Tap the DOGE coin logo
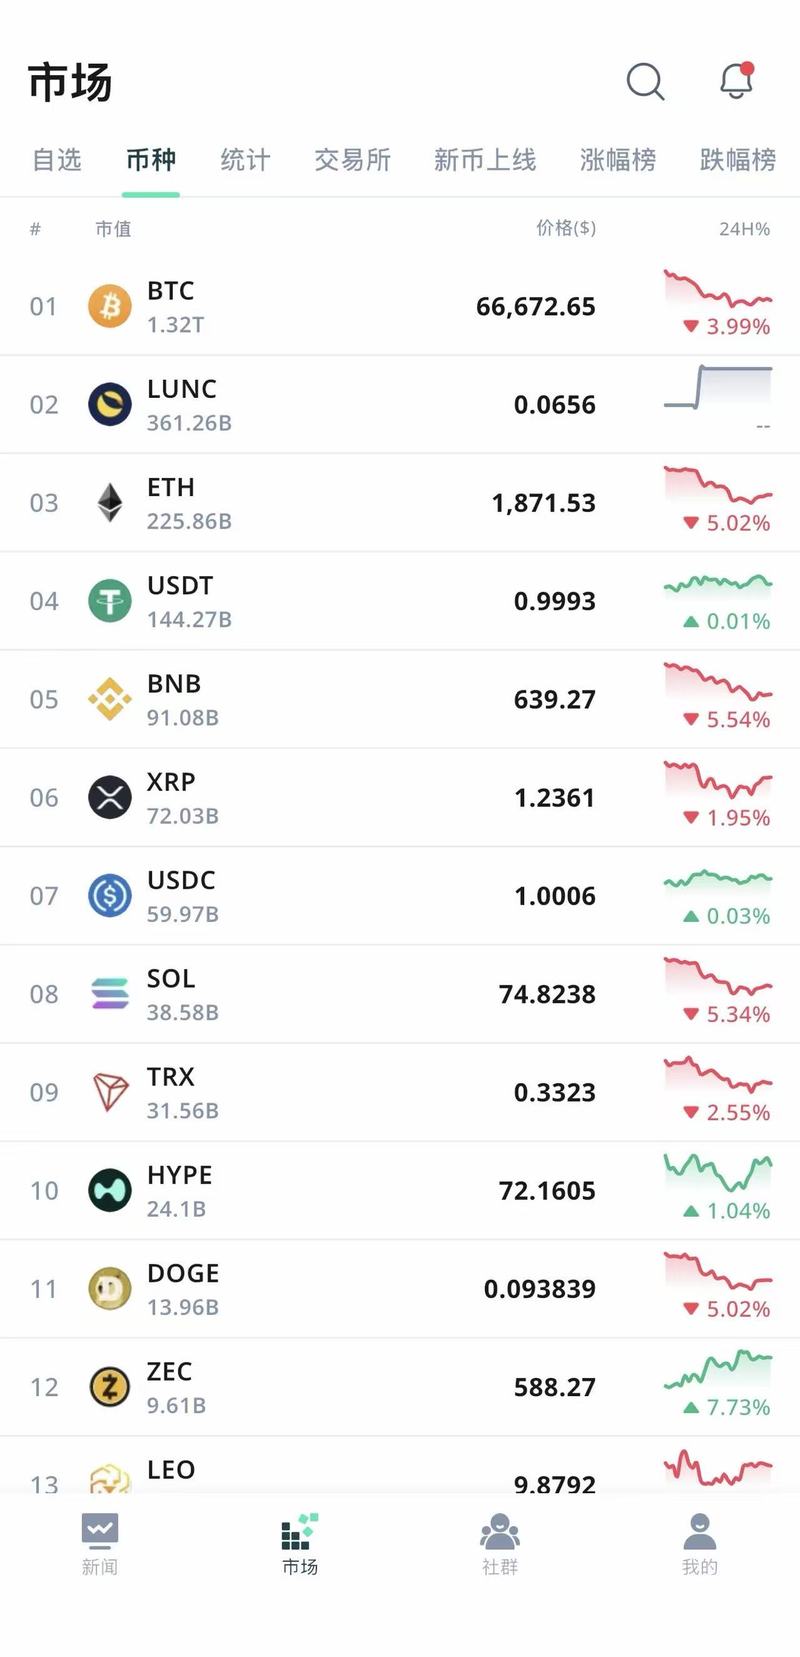800x1657 pixels. 110,1289
